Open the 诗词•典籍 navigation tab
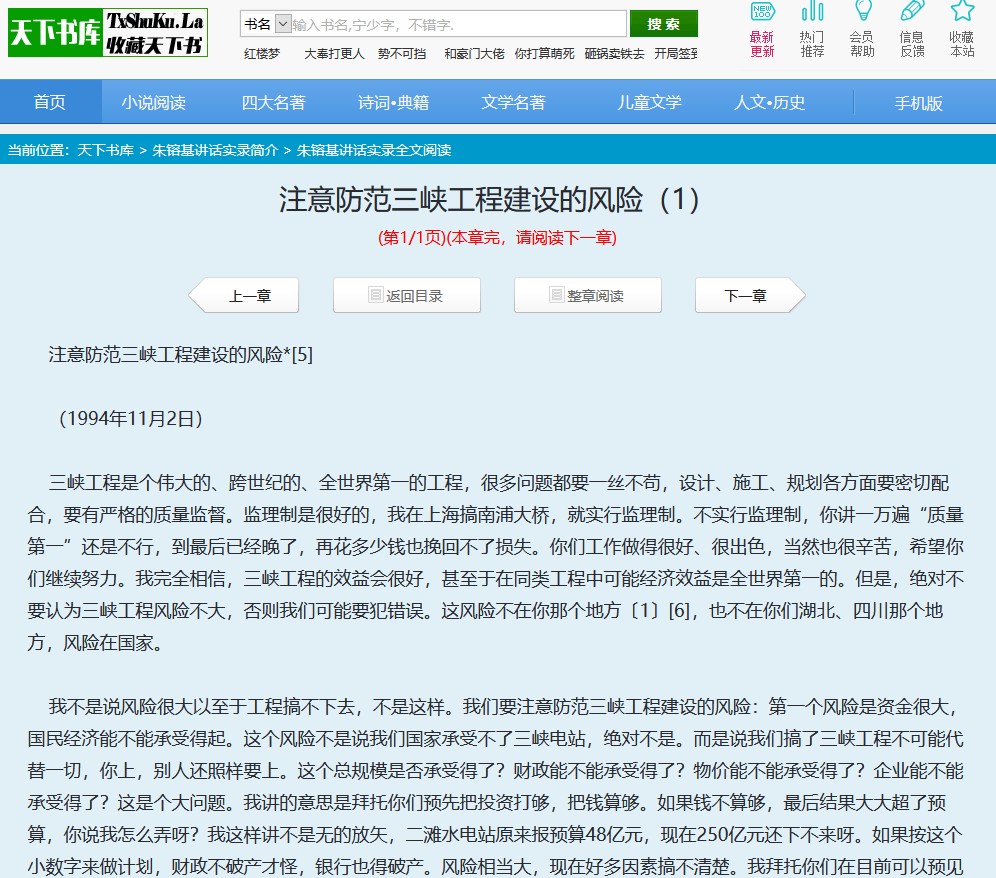Image resolution: width=996 pixels, height=878 pixels. pyautogui.click(x=393, y=102)
